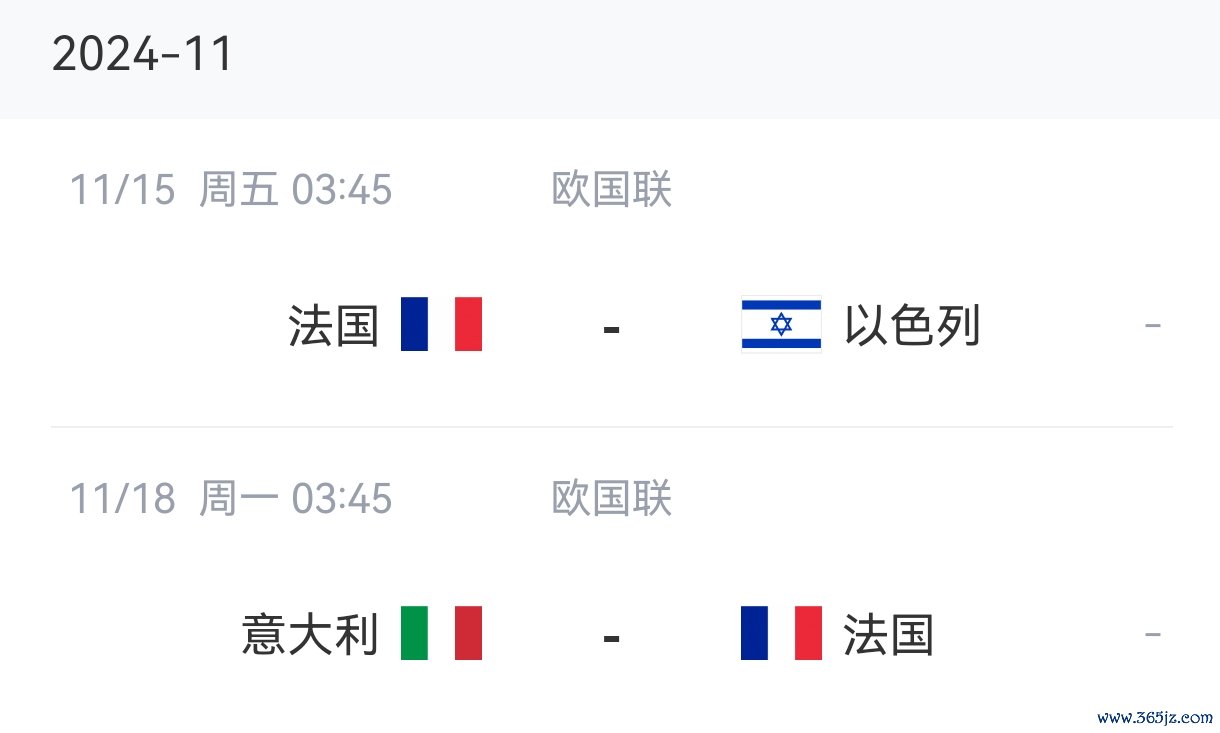
Task: Click the 周一 03:45 kickoff time
Action: [x=295, y=498]
